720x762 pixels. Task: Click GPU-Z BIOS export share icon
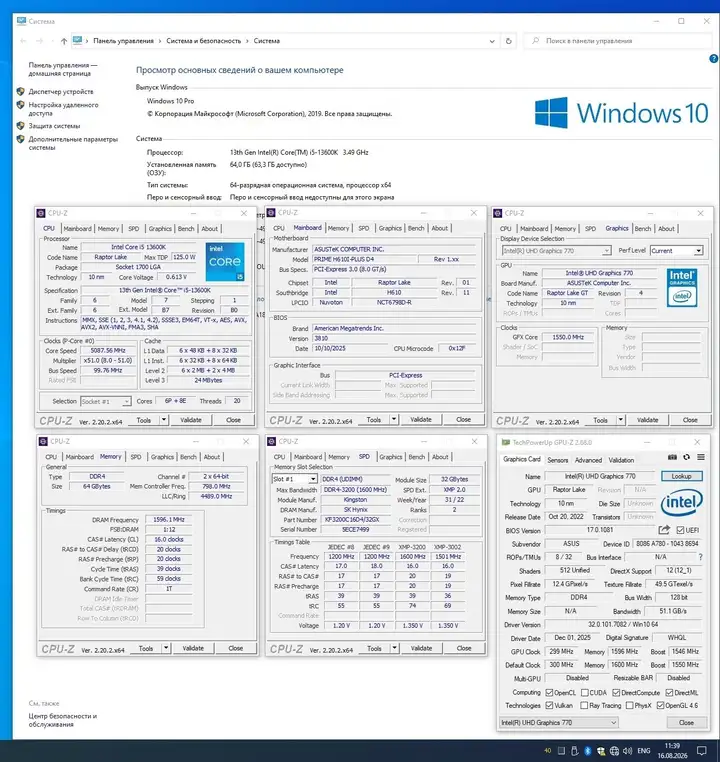point(664,530)
